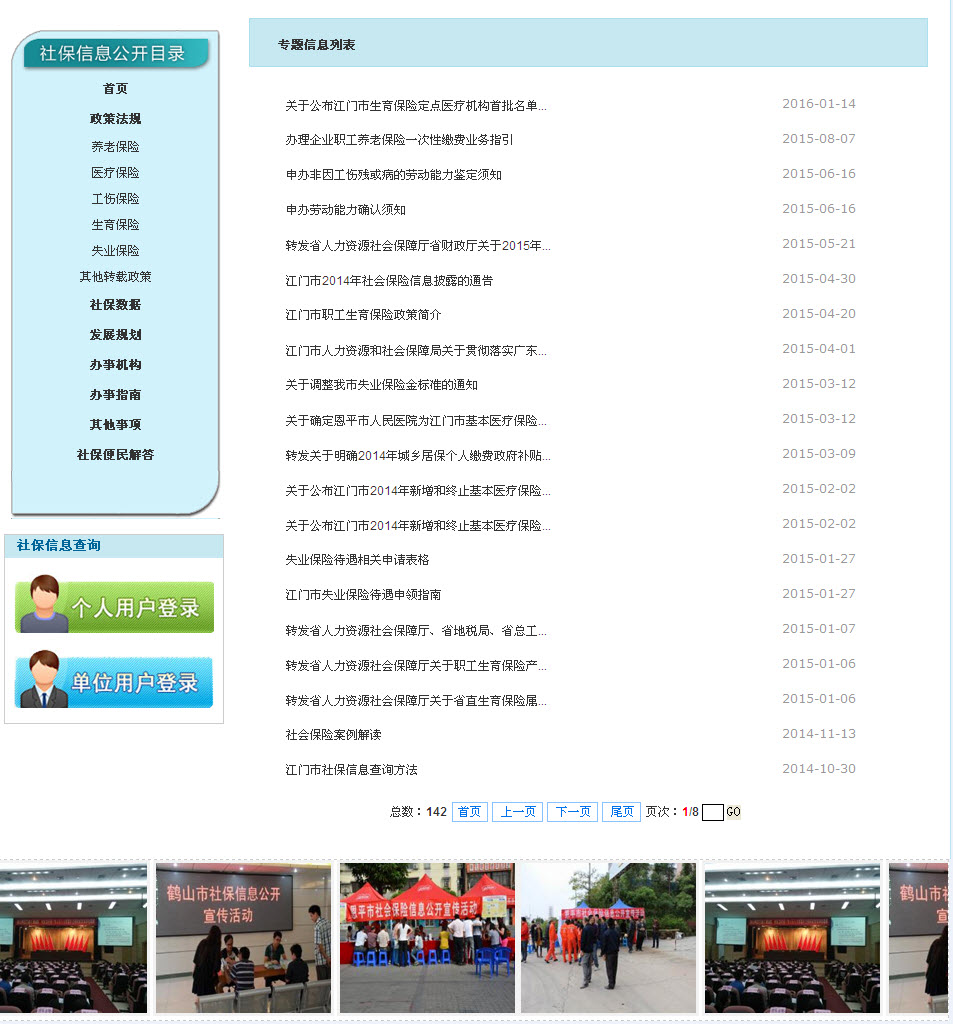Click the red tents outdoor publicity photo
Screen dimensions: 953x1024
point(427,938)
